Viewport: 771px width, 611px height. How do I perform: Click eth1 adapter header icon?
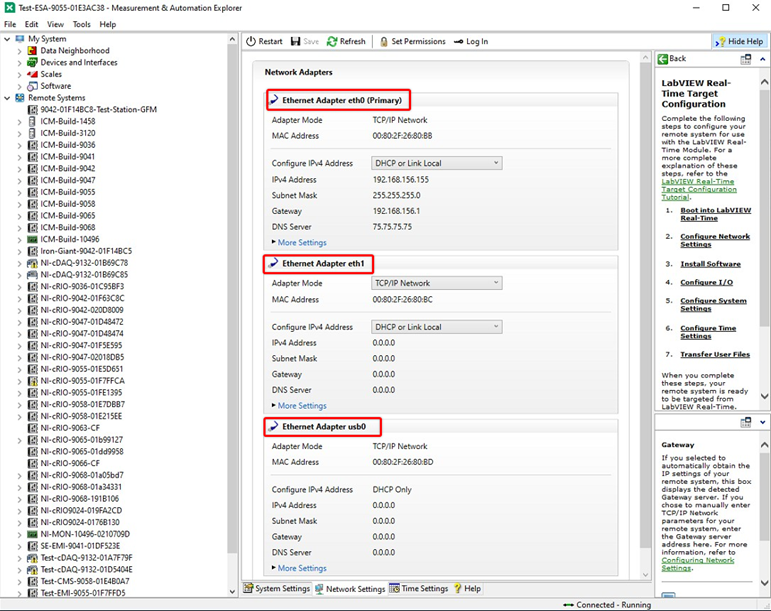pos(274,263)
